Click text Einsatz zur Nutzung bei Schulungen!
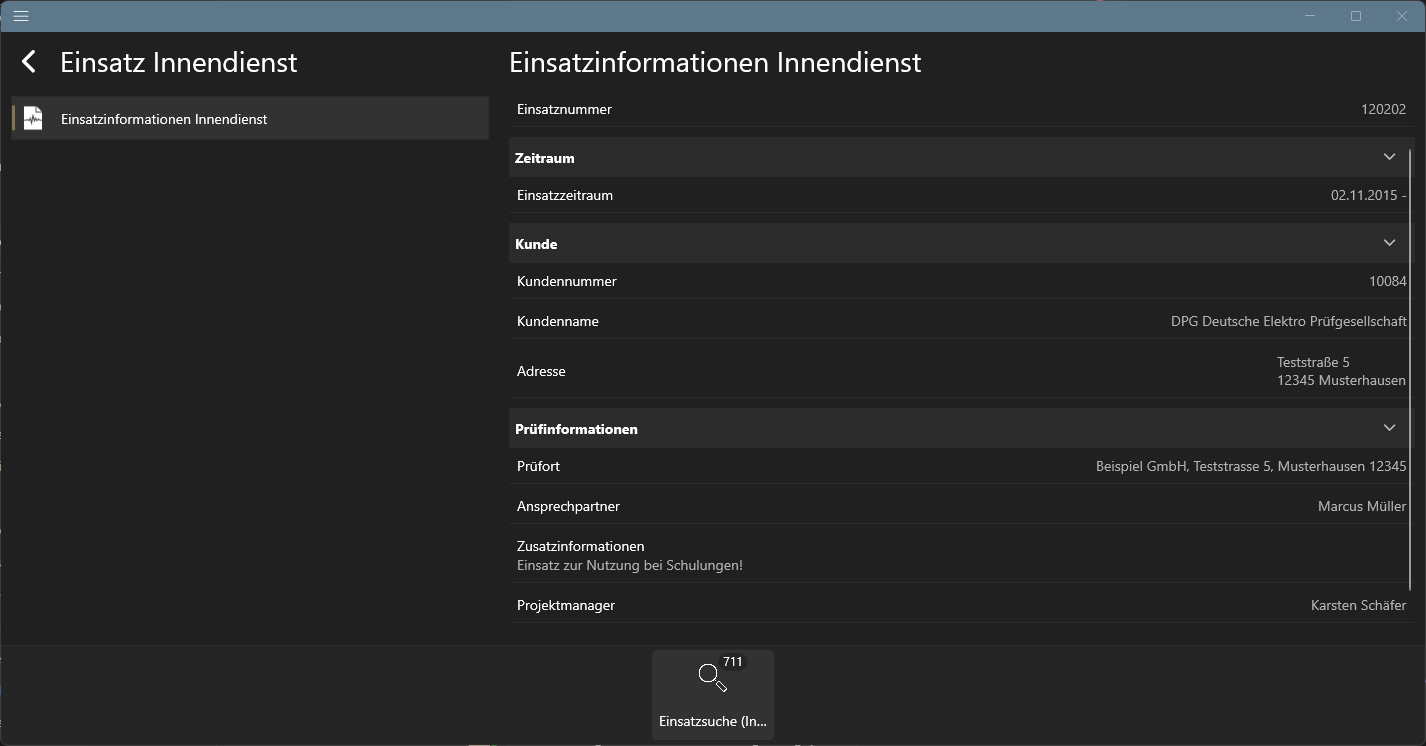Image resolution: width=1426 pixels, height=746 pixels. [630, 566]
